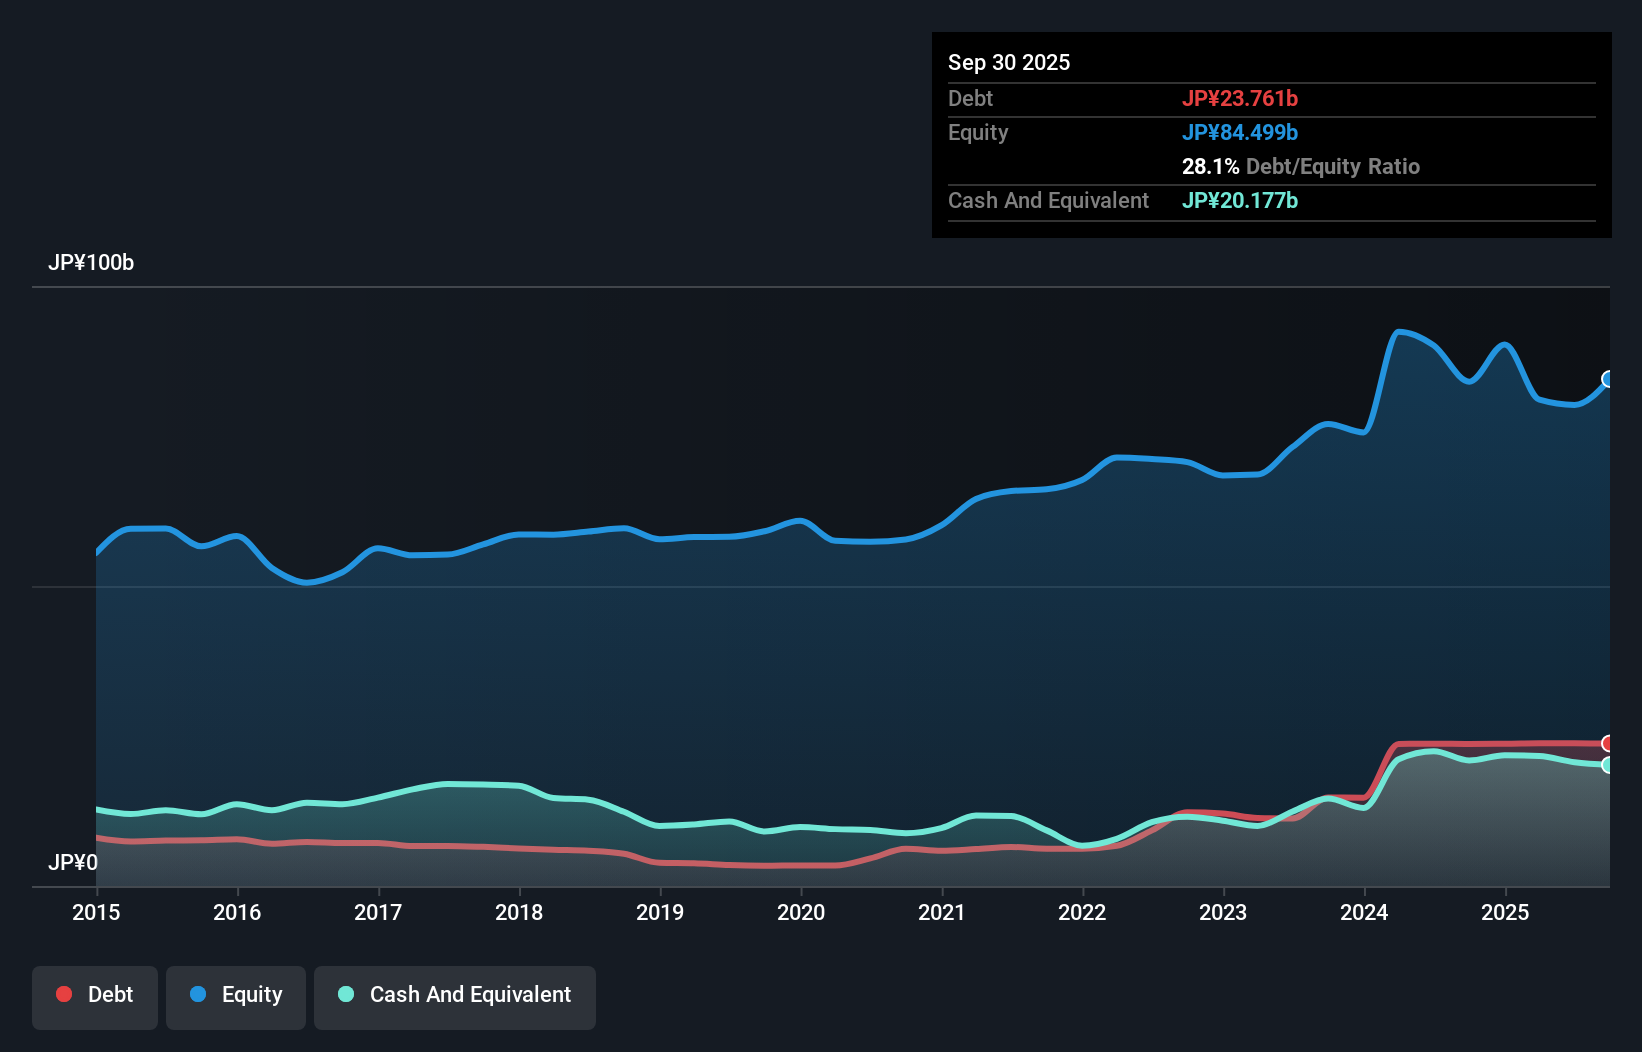Image resolution: width=1642 pixels, height=1052 pixels.
Task: Click the 28.1% Debt/Equity Ratio text
Action: (1301, 167)
